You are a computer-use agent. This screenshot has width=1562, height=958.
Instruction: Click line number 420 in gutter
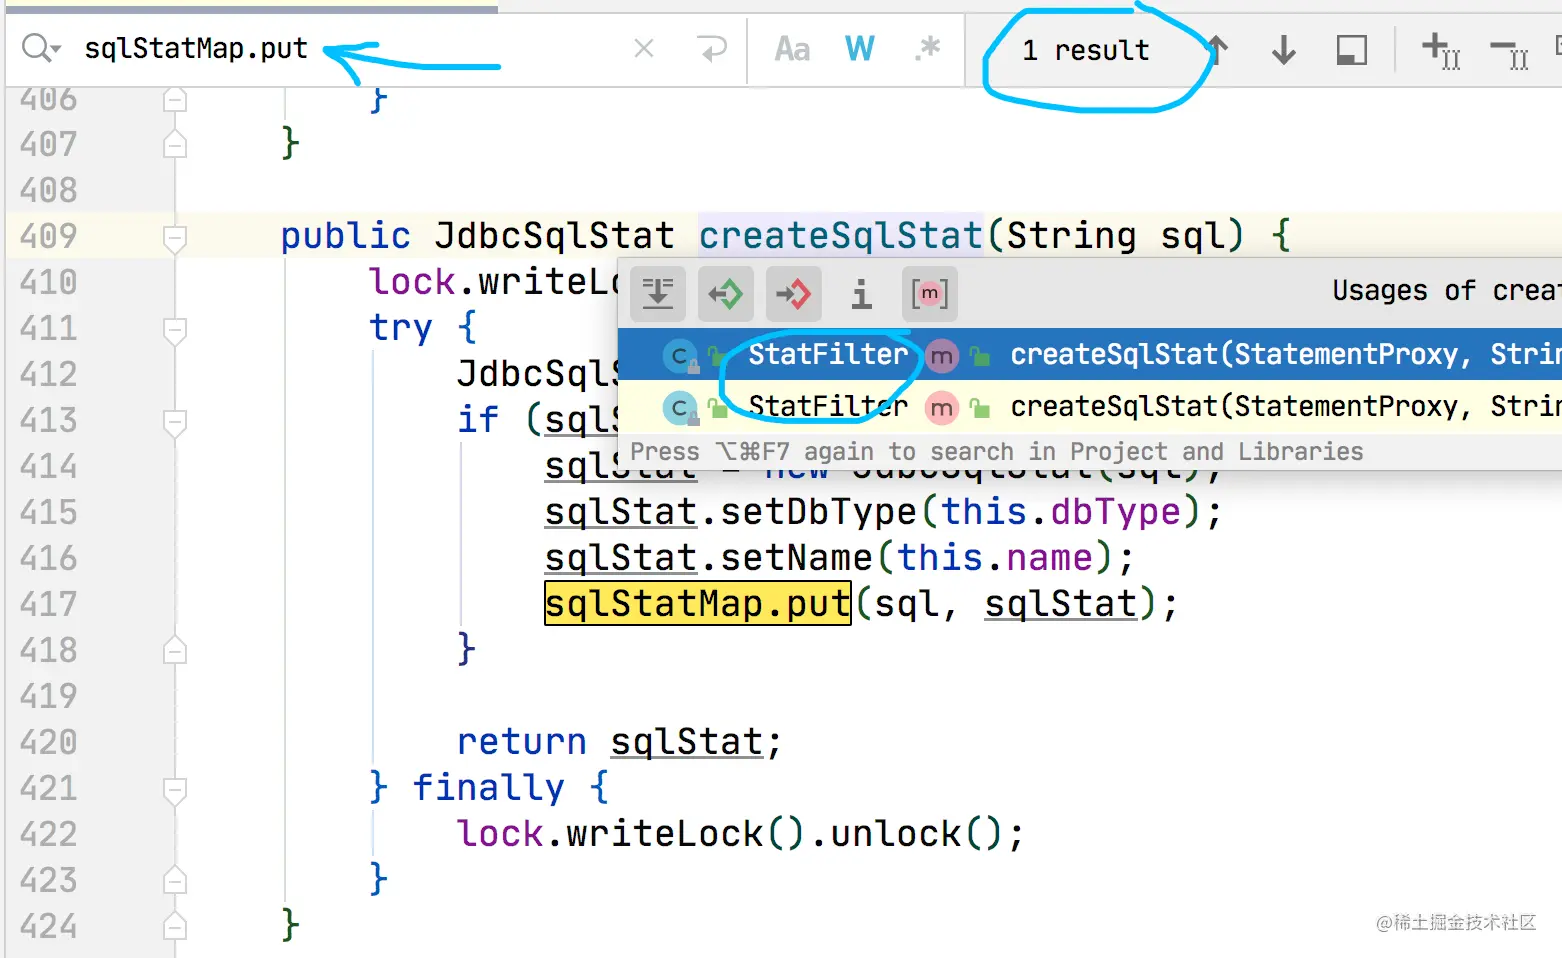(48, 742)
